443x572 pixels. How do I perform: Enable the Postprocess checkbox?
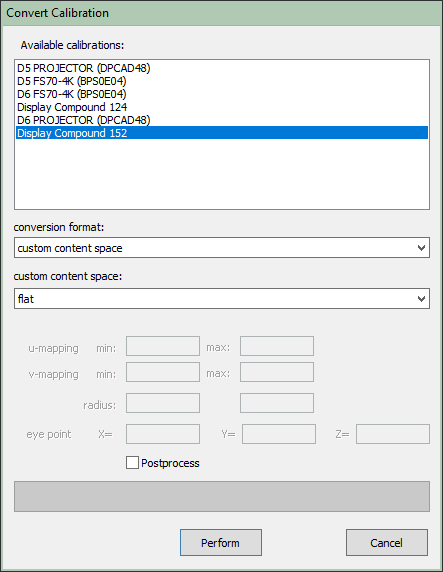click(x=132, y=463)
